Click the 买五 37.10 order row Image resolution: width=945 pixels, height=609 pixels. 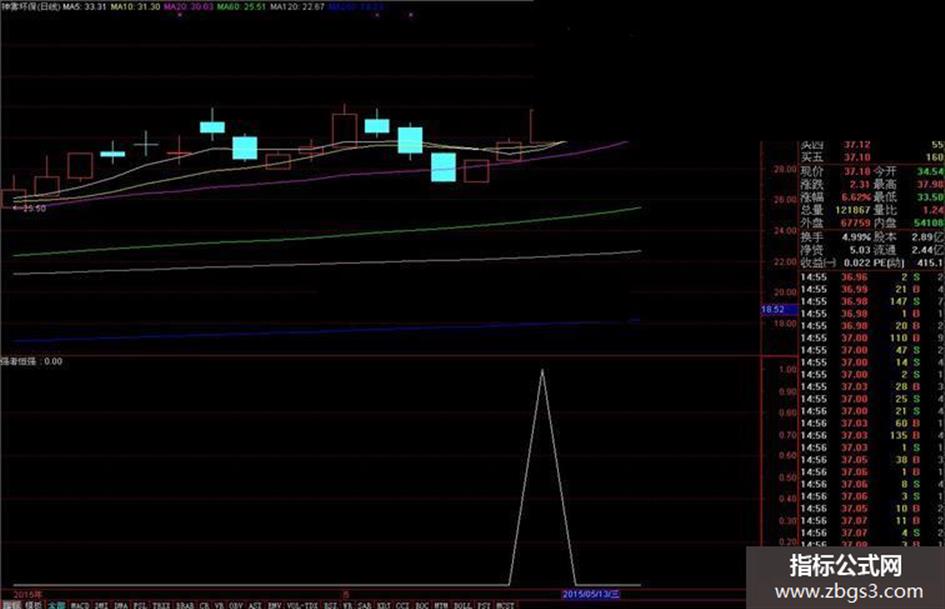(x=872, y=157)
